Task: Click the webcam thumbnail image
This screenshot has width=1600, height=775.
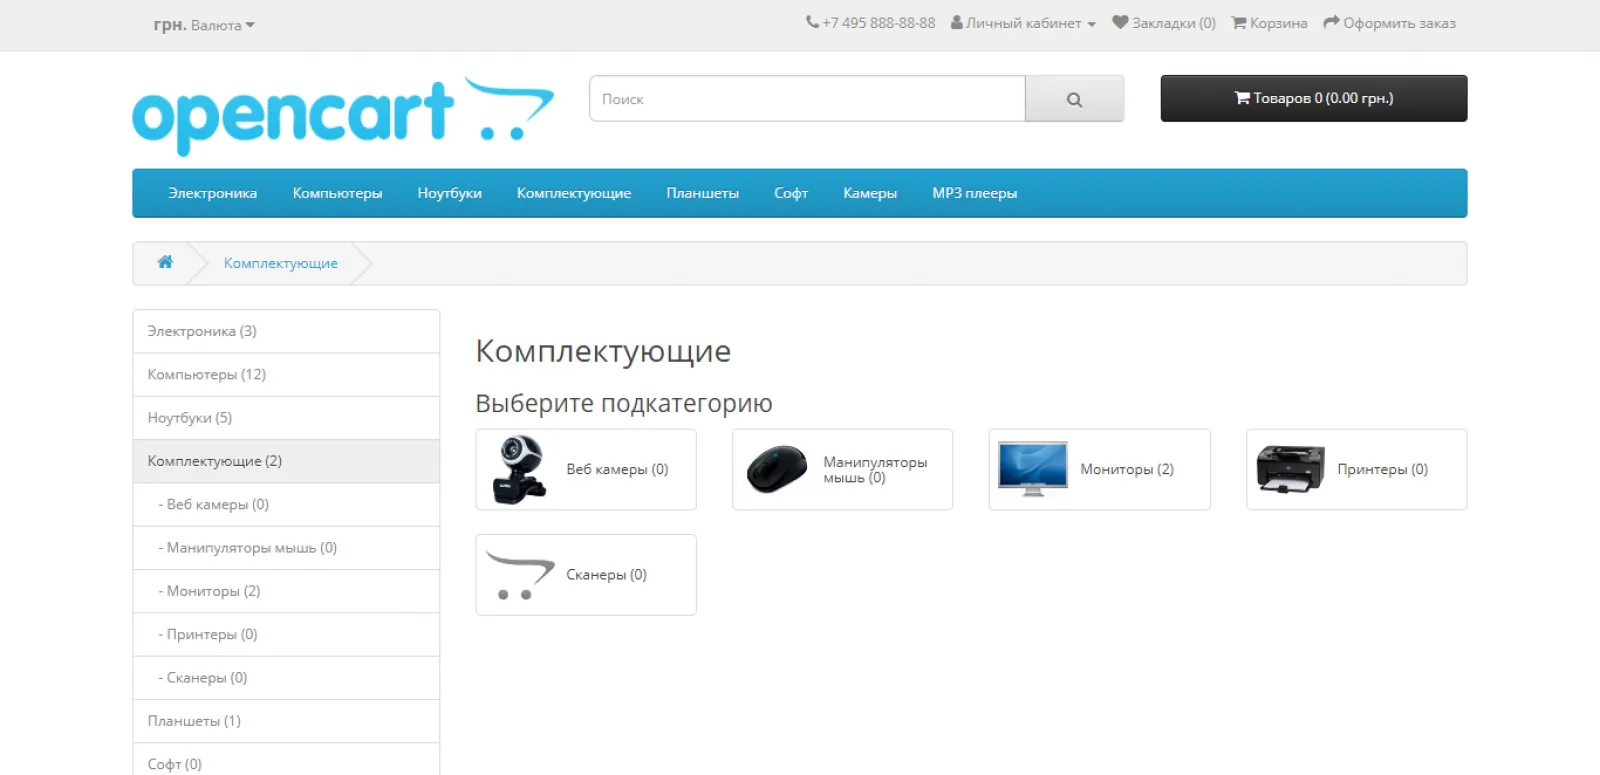Action: [x=520, y=469]
